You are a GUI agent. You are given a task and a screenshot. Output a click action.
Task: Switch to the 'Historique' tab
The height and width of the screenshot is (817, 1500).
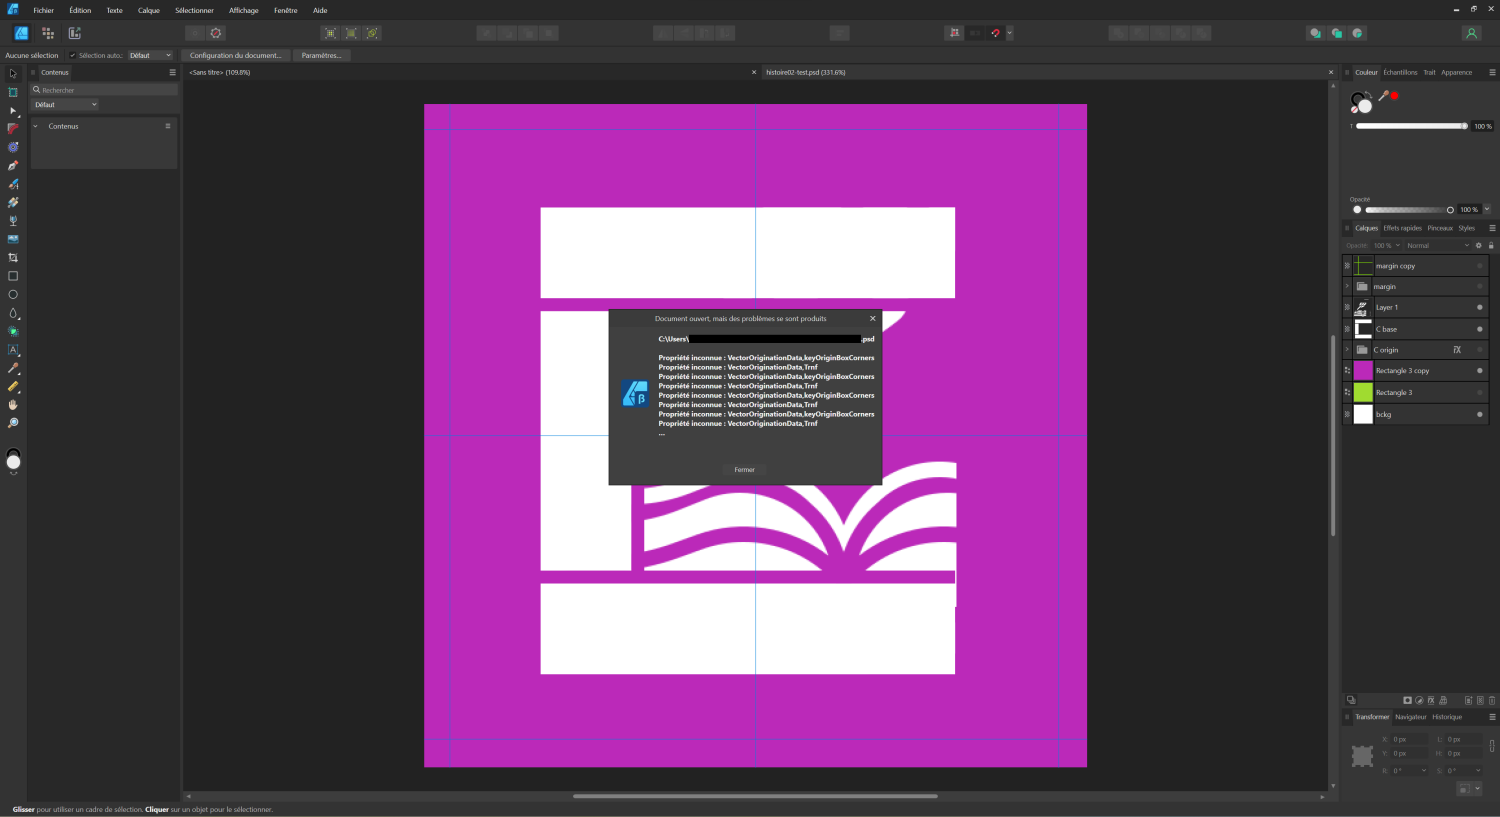coord(1446,717)
